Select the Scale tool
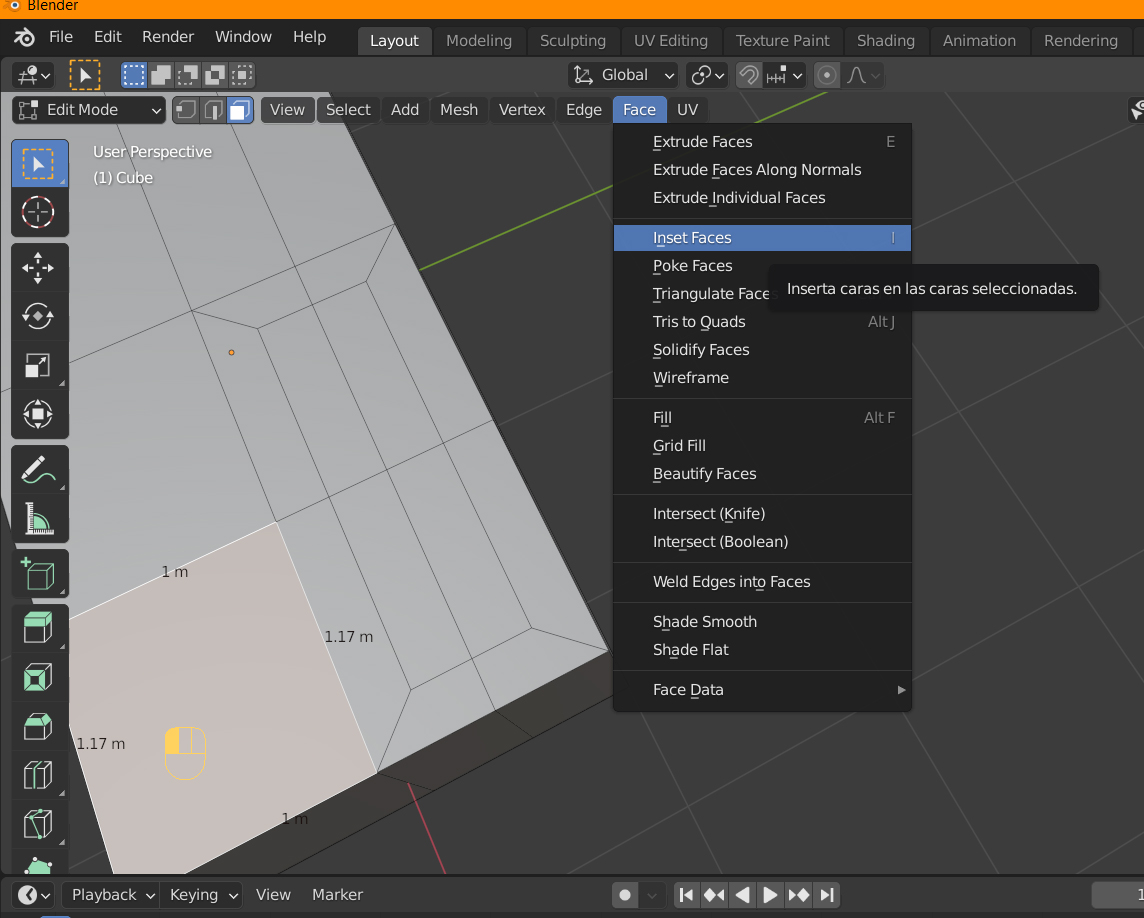Screen dimensions: 1144x918 (39, 366)
